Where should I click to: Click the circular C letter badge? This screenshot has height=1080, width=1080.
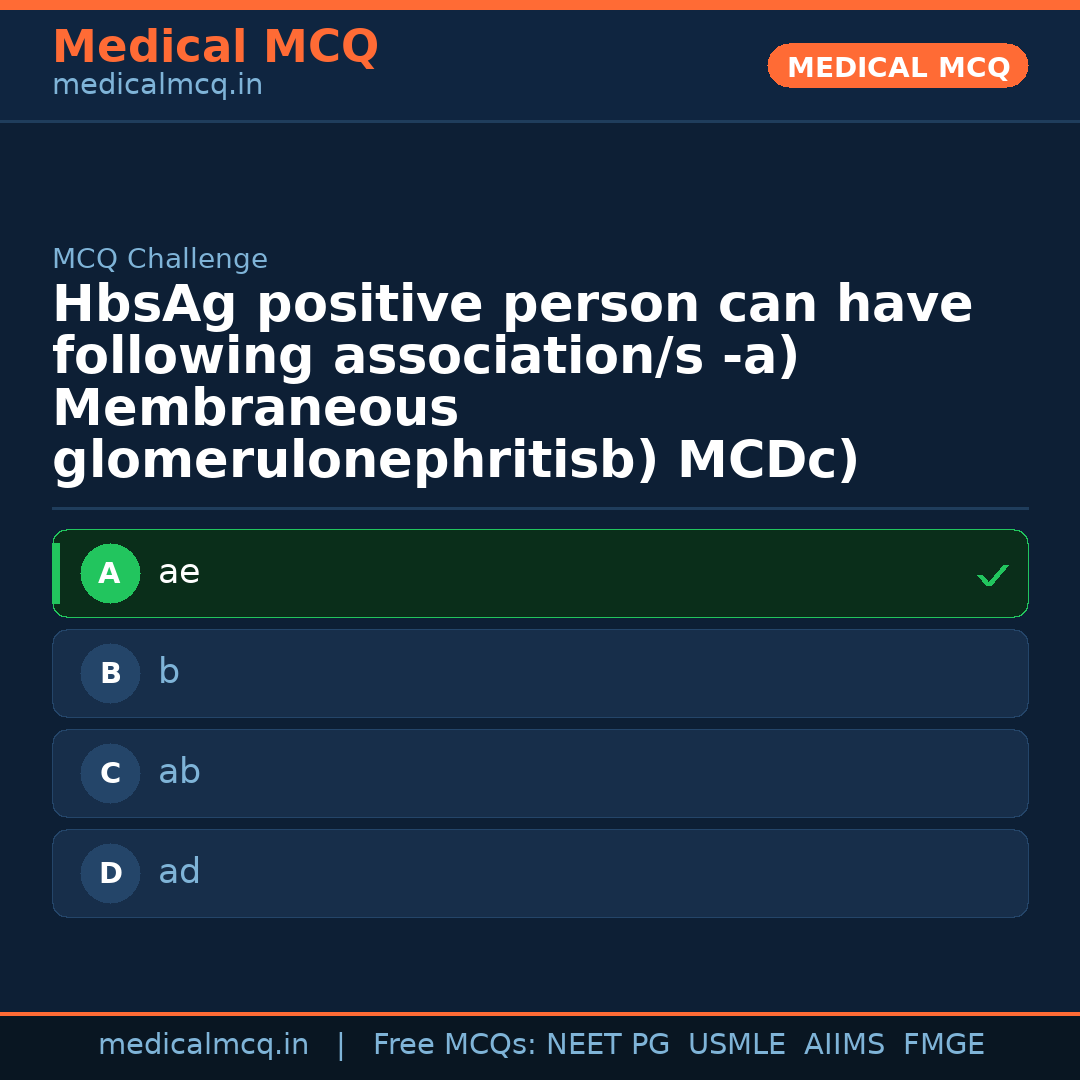coord(110,773)
